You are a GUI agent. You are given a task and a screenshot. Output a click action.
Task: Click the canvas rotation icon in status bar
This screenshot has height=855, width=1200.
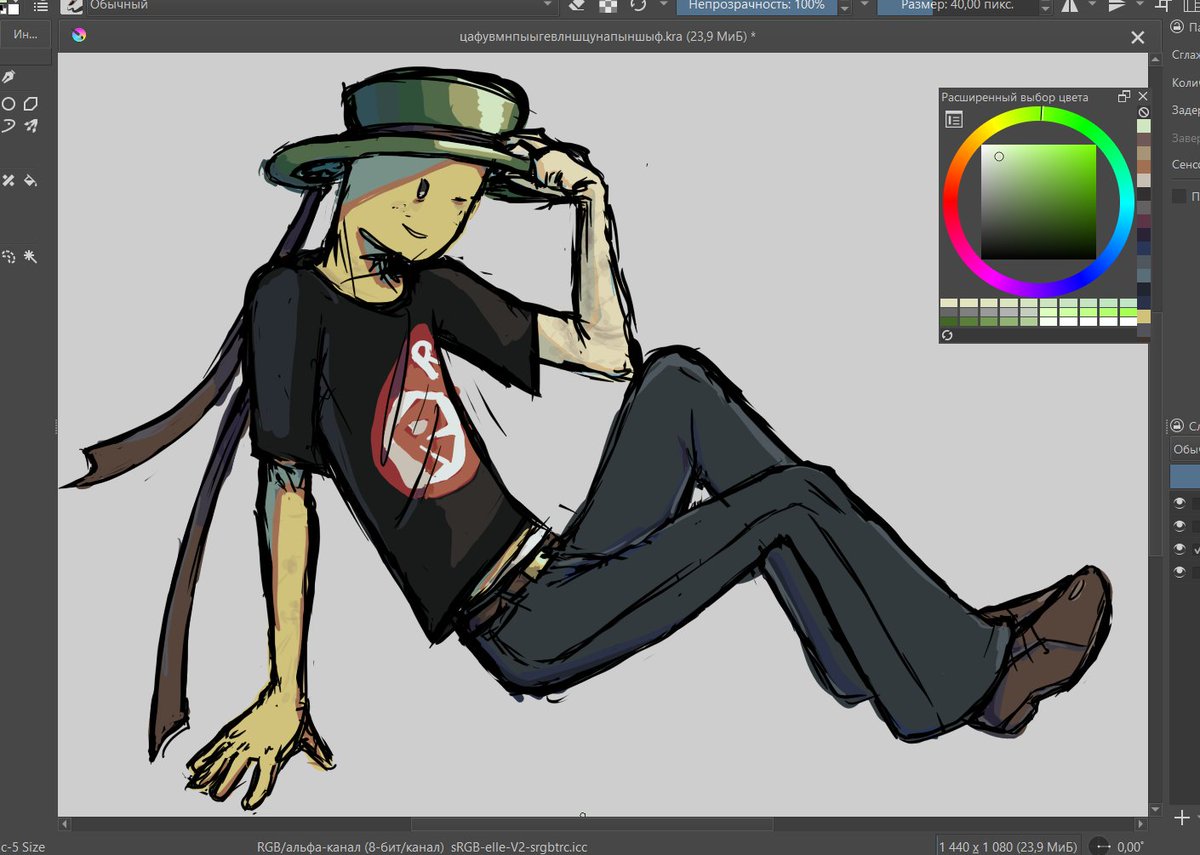pyautogui.click(x=1099, y=846)
